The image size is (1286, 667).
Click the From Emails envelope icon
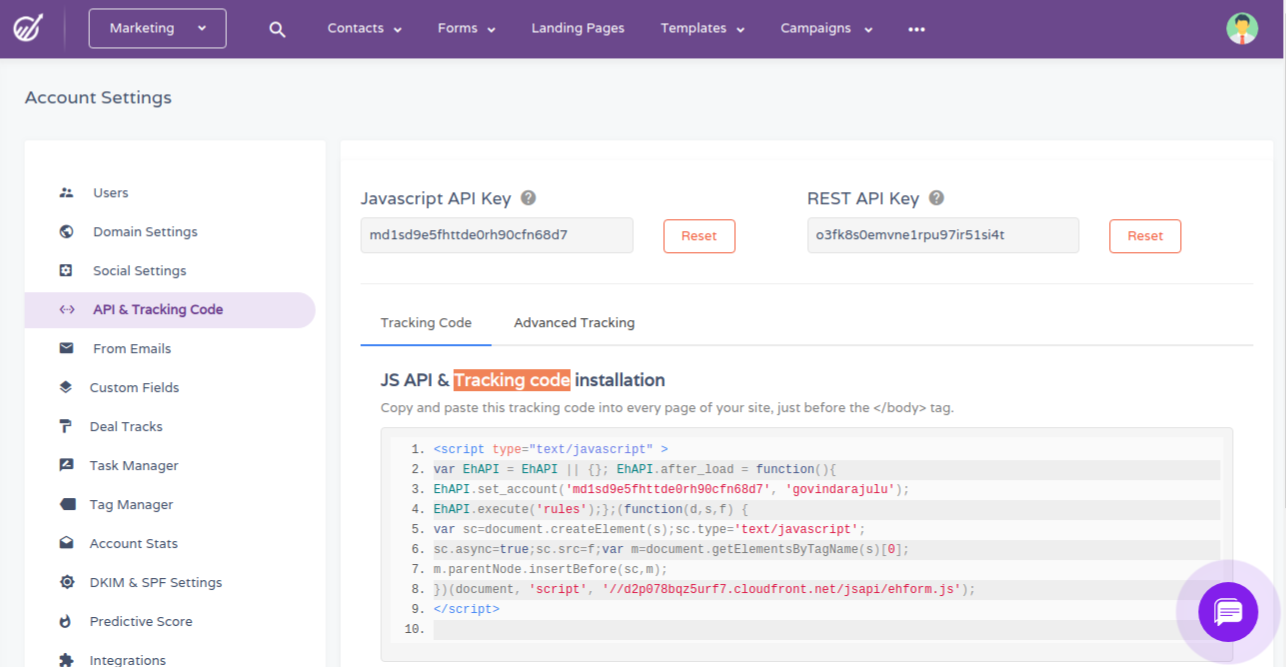[x=67, y=349]
